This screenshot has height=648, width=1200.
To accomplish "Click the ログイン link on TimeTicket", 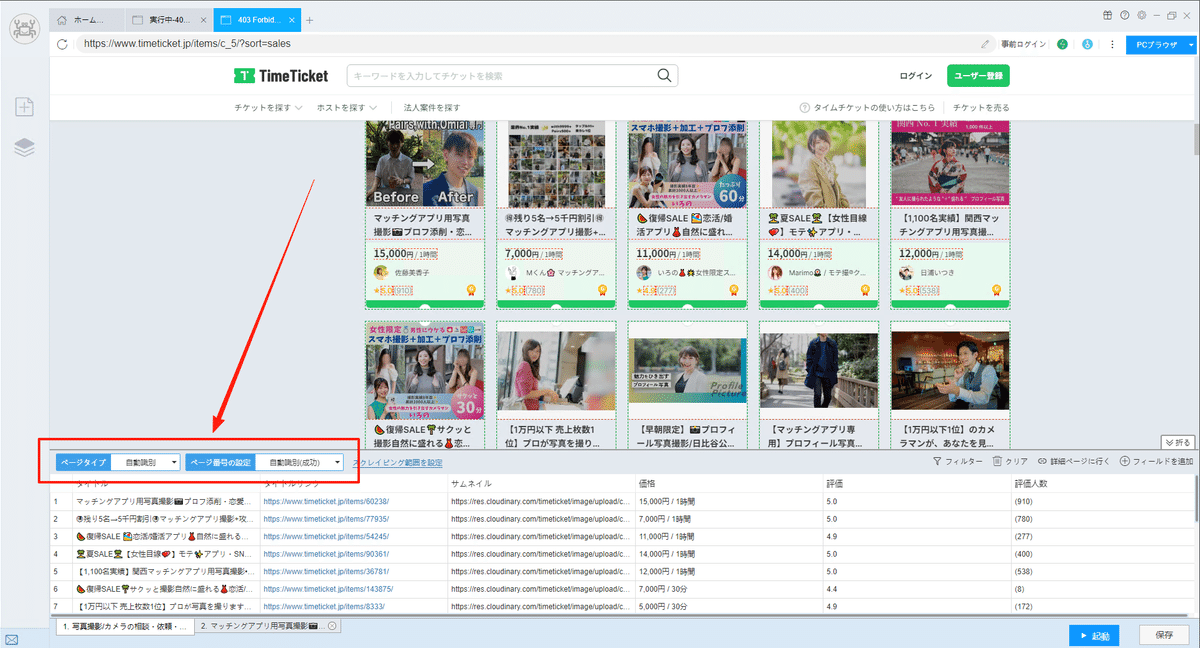I will click(916, 76).
